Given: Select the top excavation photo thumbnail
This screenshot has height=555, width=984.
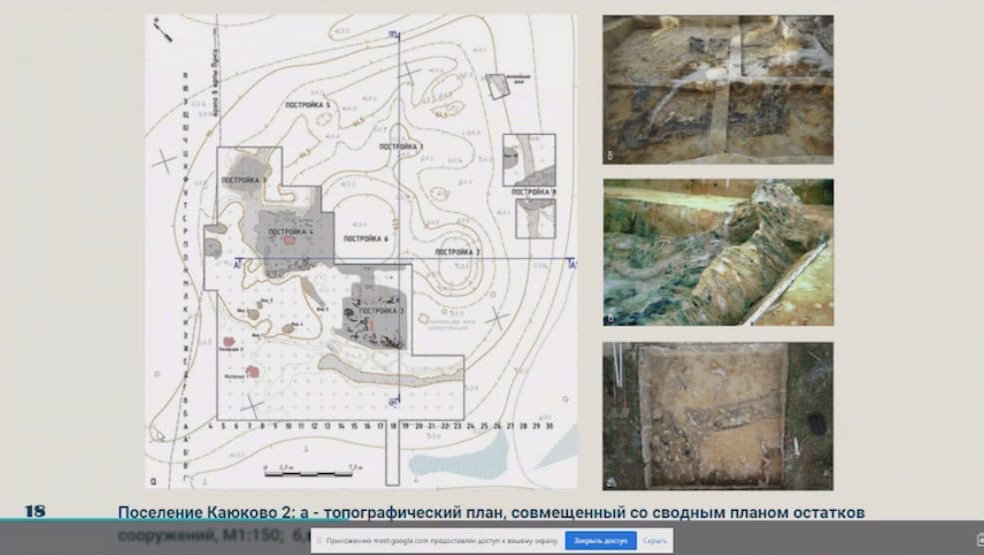Looking at the screenshot, I should point(718,88).
